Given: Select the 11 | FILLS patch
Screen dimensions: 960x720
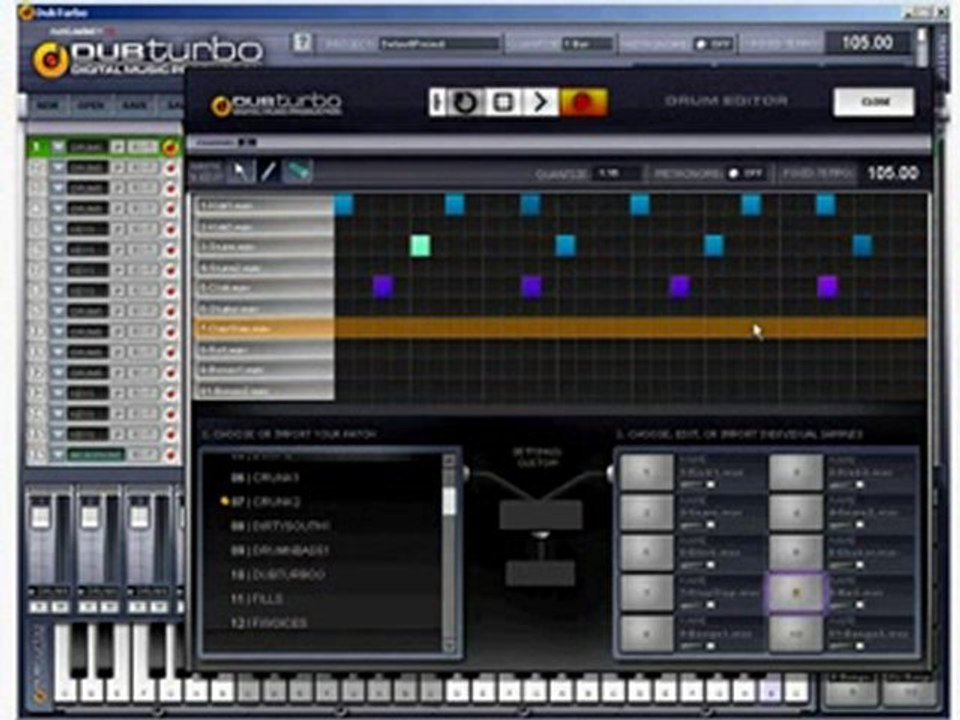Looking at the screenshot, I should [257, 599].
